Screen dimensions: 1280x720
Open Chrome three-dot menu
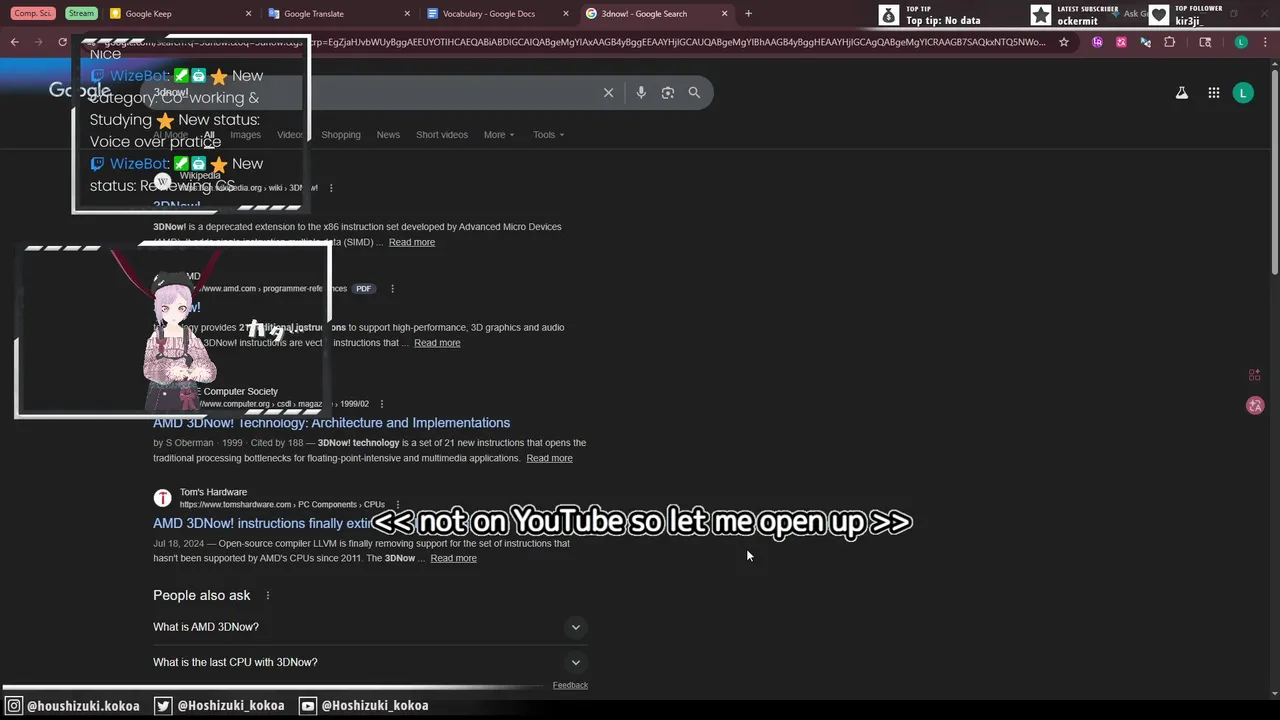(x=1265, y=42)
